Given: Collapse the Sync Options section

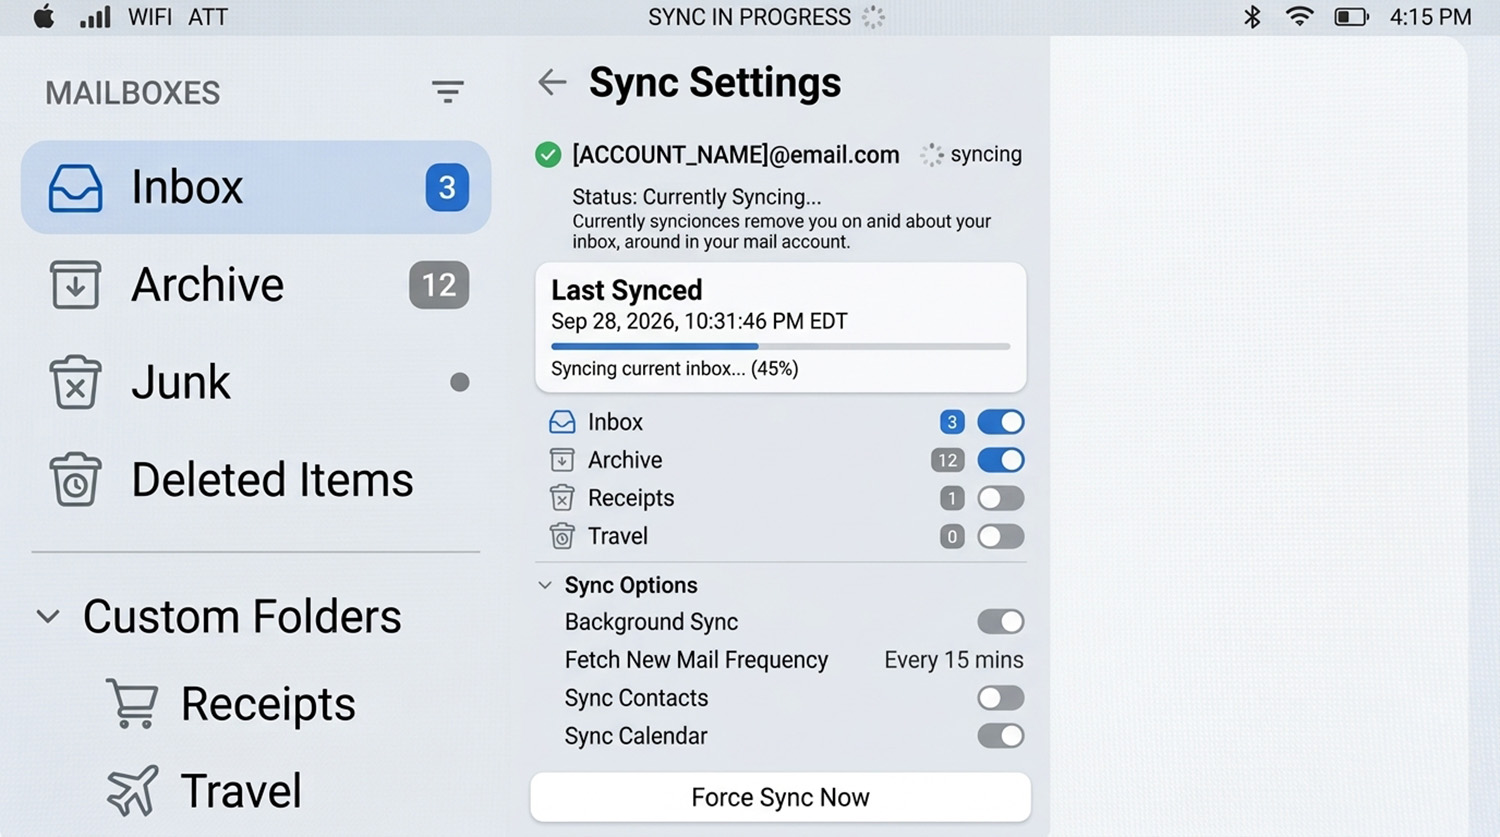Looking at the screenshot, I should click(x=545, y=585).
